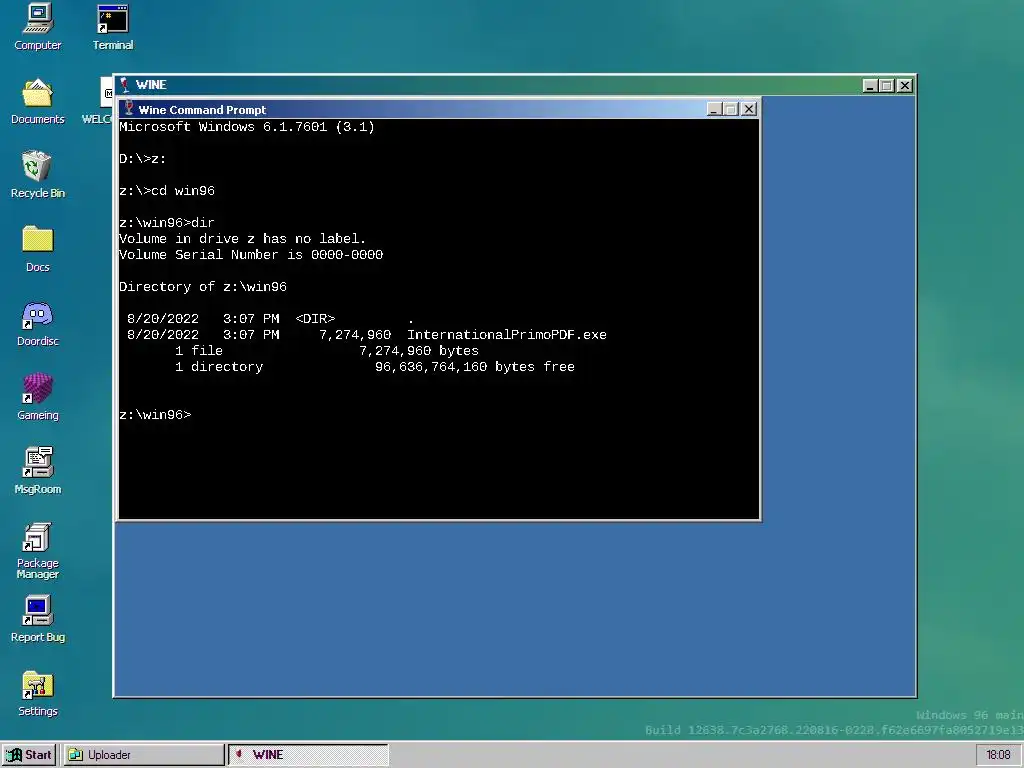Image resolution: width=1024 pixels, height=768 pixels.
Task: Launch the Terminal desktop shortcut
Action: coord(112,26)
